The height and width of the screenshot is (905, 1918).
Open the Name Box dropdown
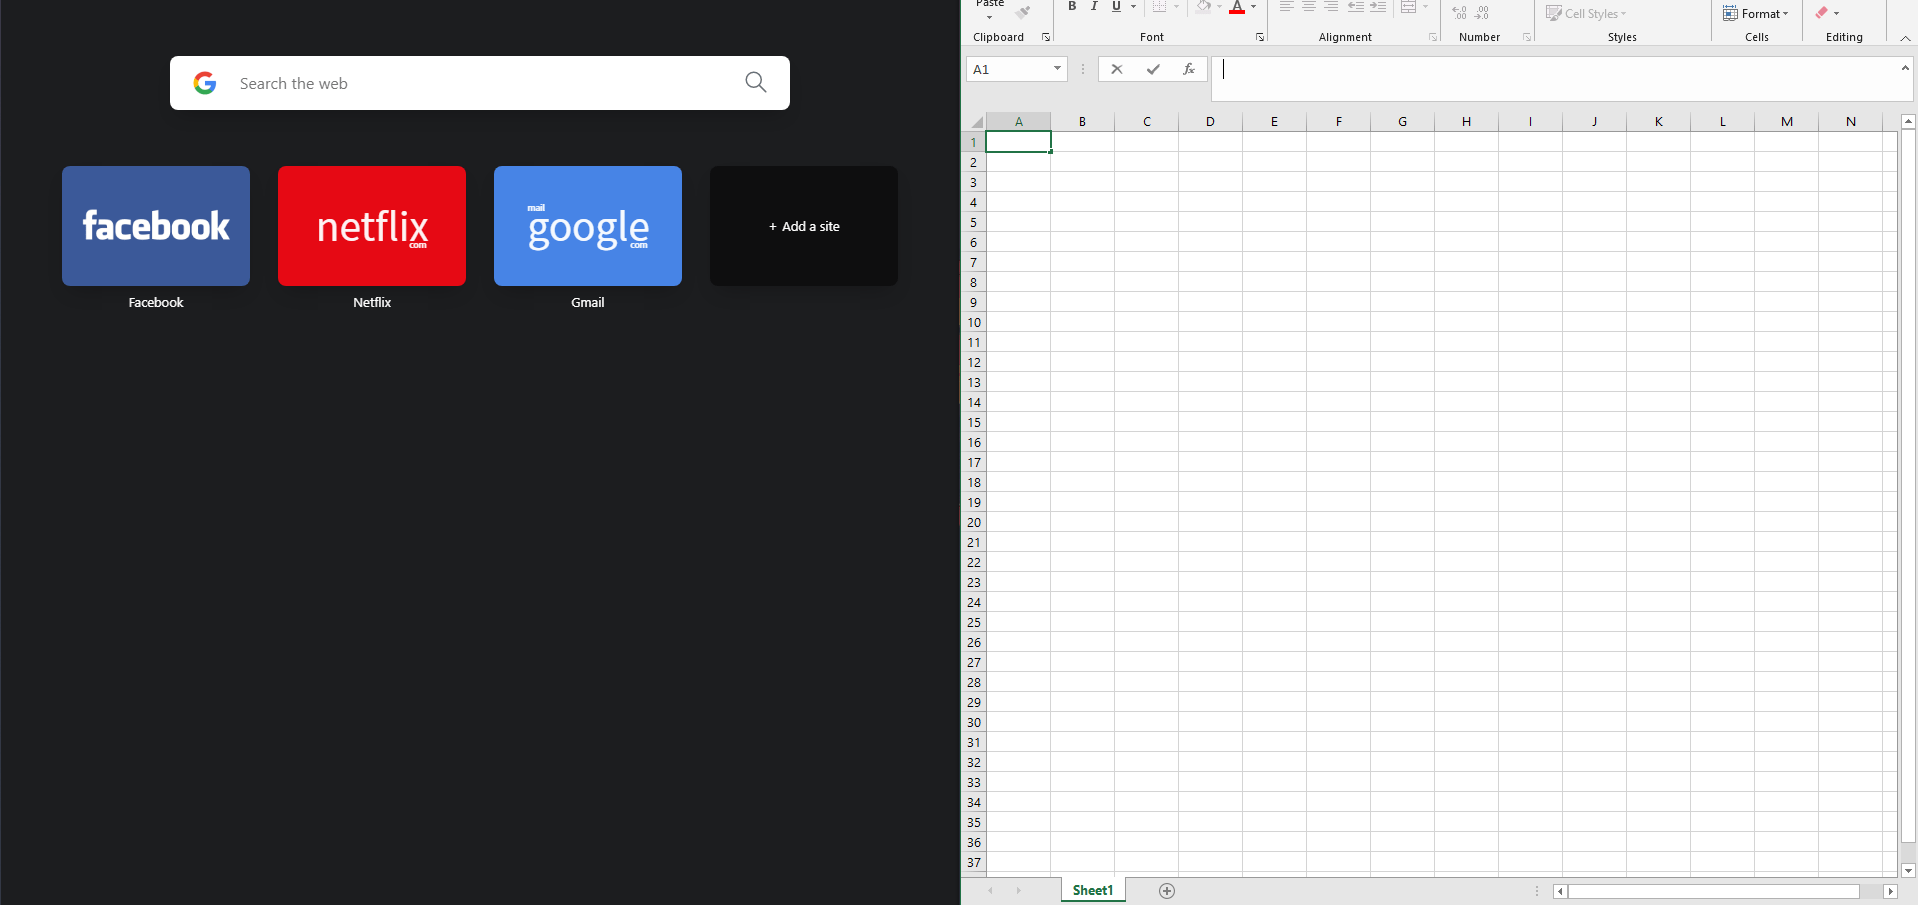click(1057, 69)
